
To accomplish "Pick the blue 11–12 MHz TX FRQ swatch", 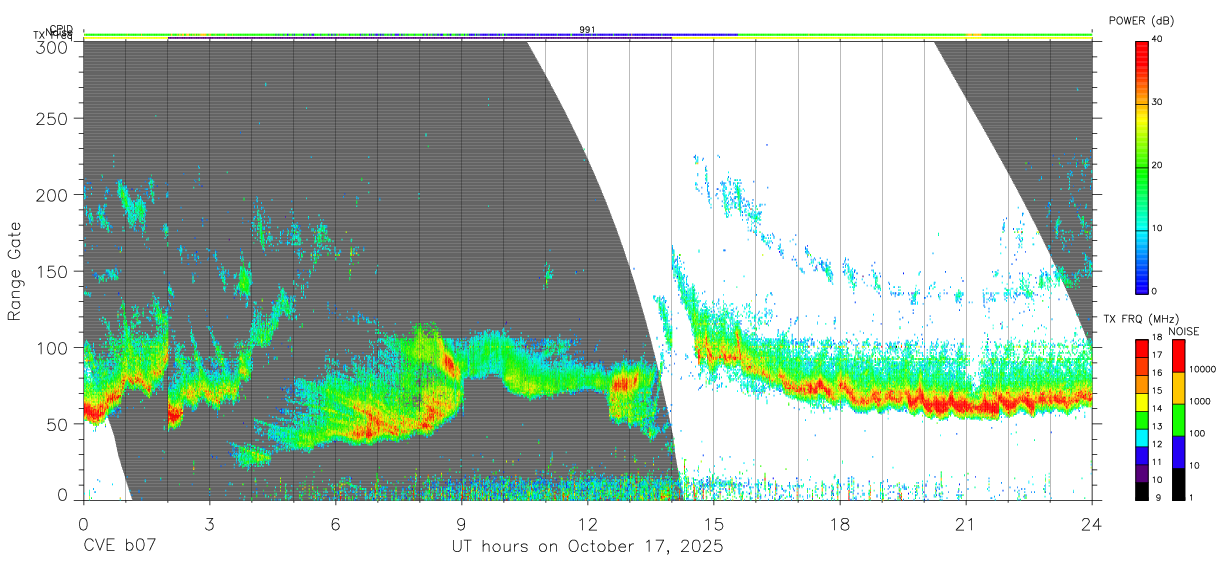I will (1141, 454).
